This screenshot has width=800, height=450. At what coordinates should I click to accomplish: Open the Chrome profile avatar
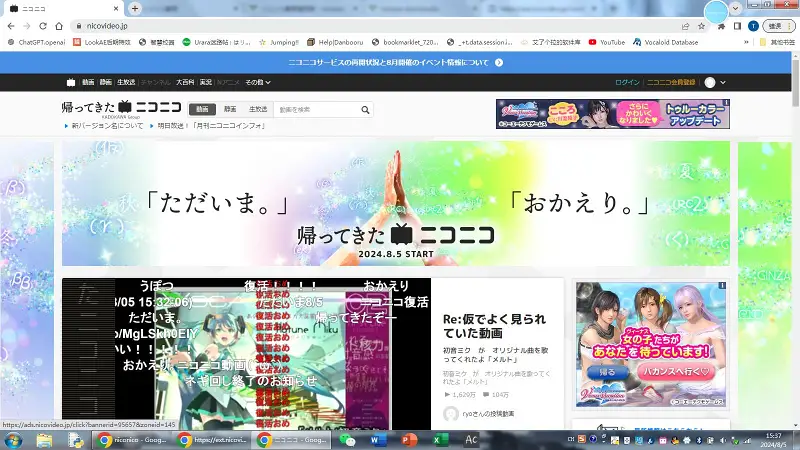pyautogui.click(x=753, y=26)
